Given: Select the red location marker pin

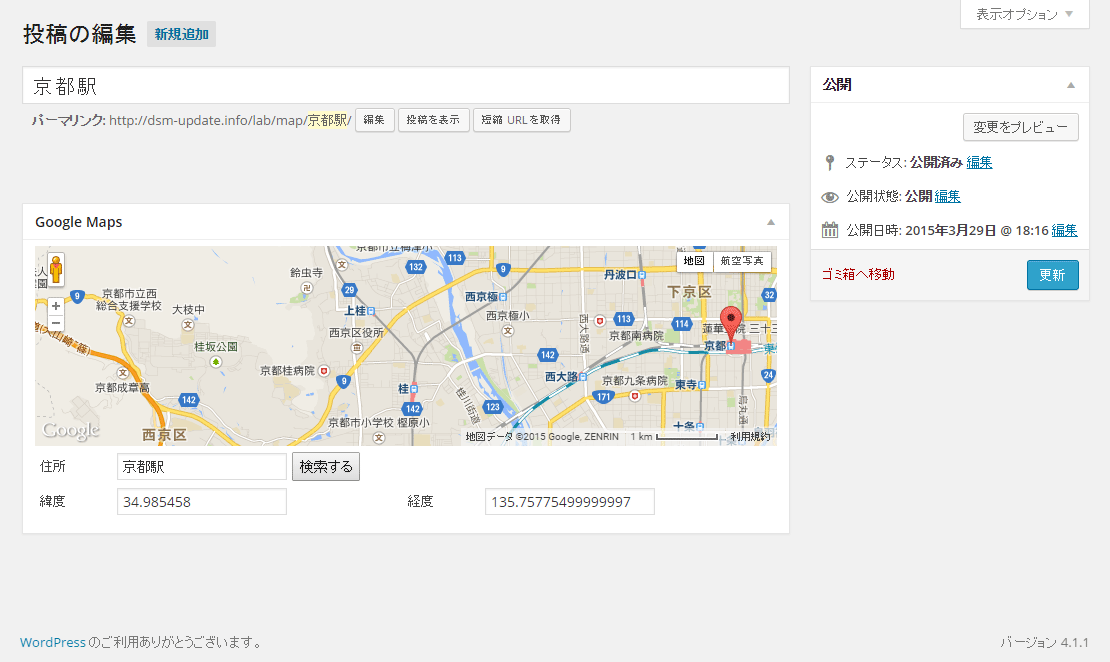Looking at the screenshot, I should (731, 326).
